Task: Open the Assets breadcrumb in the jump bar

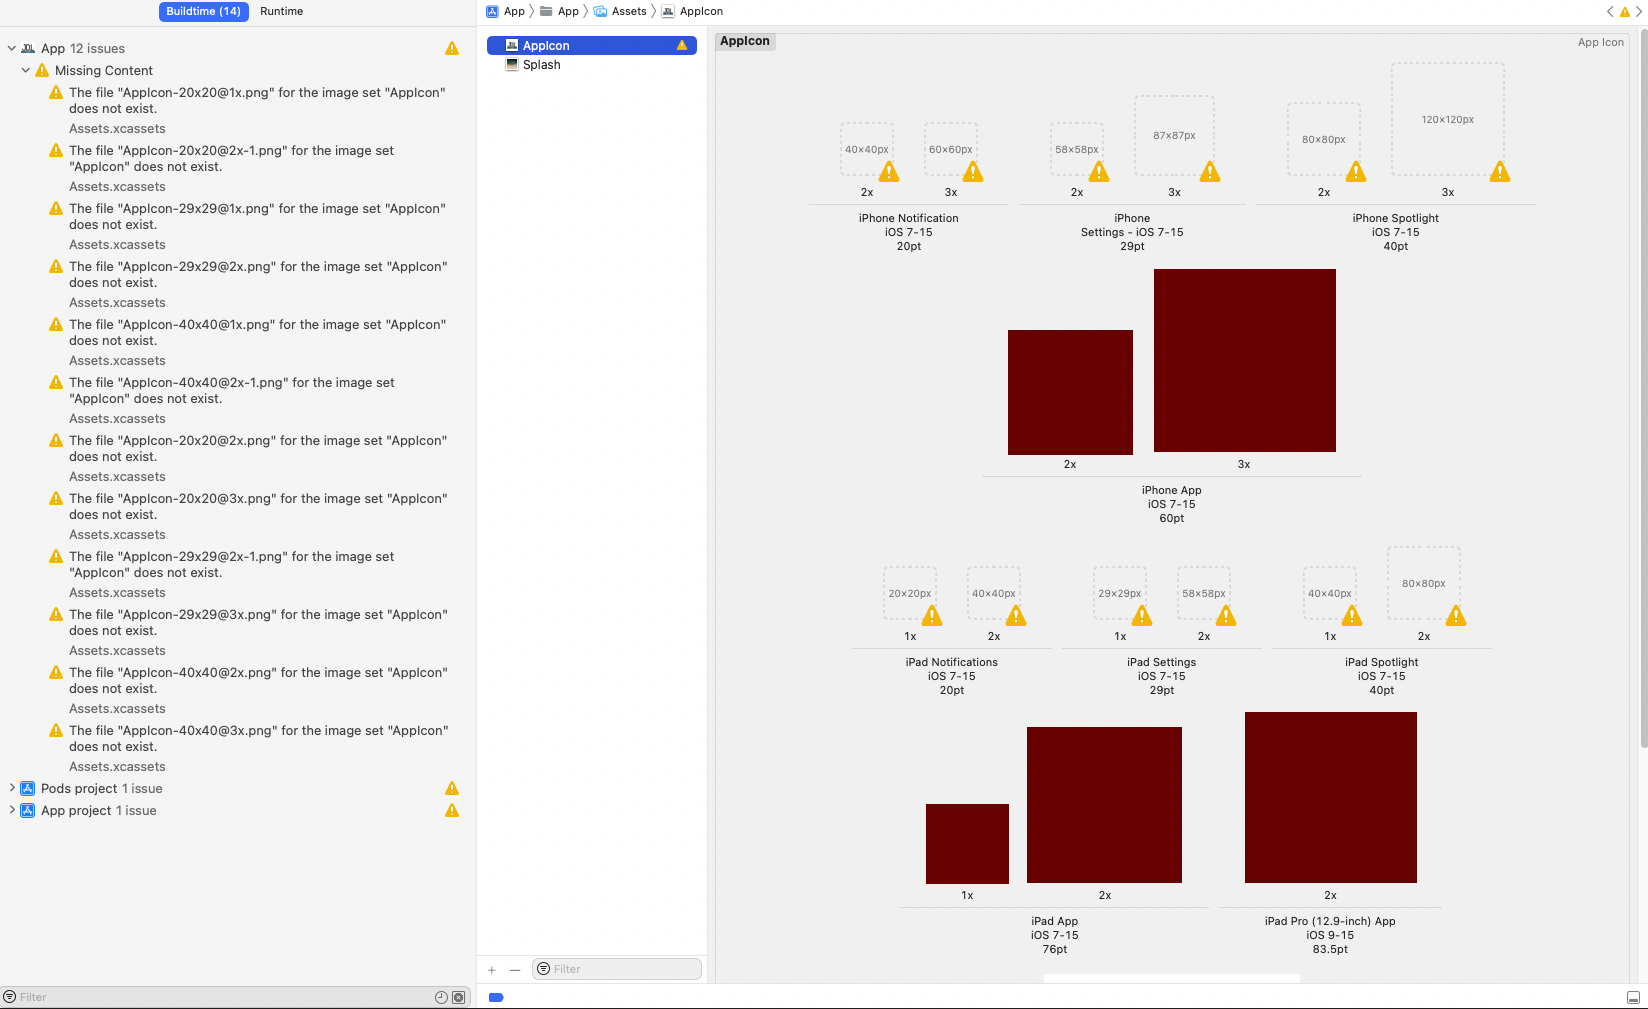Action: click(x=620, y=11)
